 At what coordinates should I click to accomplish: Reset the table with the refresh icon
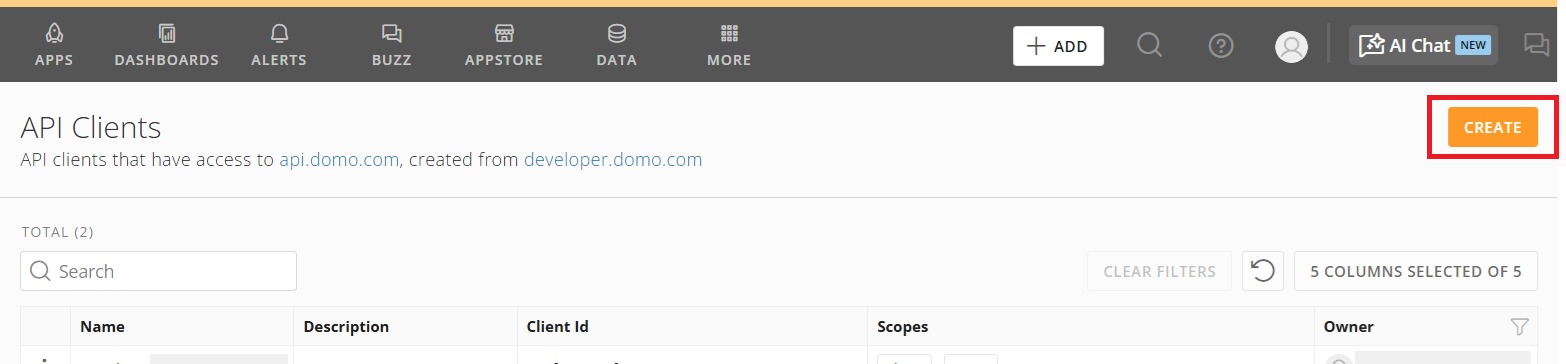(x=1263, y=271)
